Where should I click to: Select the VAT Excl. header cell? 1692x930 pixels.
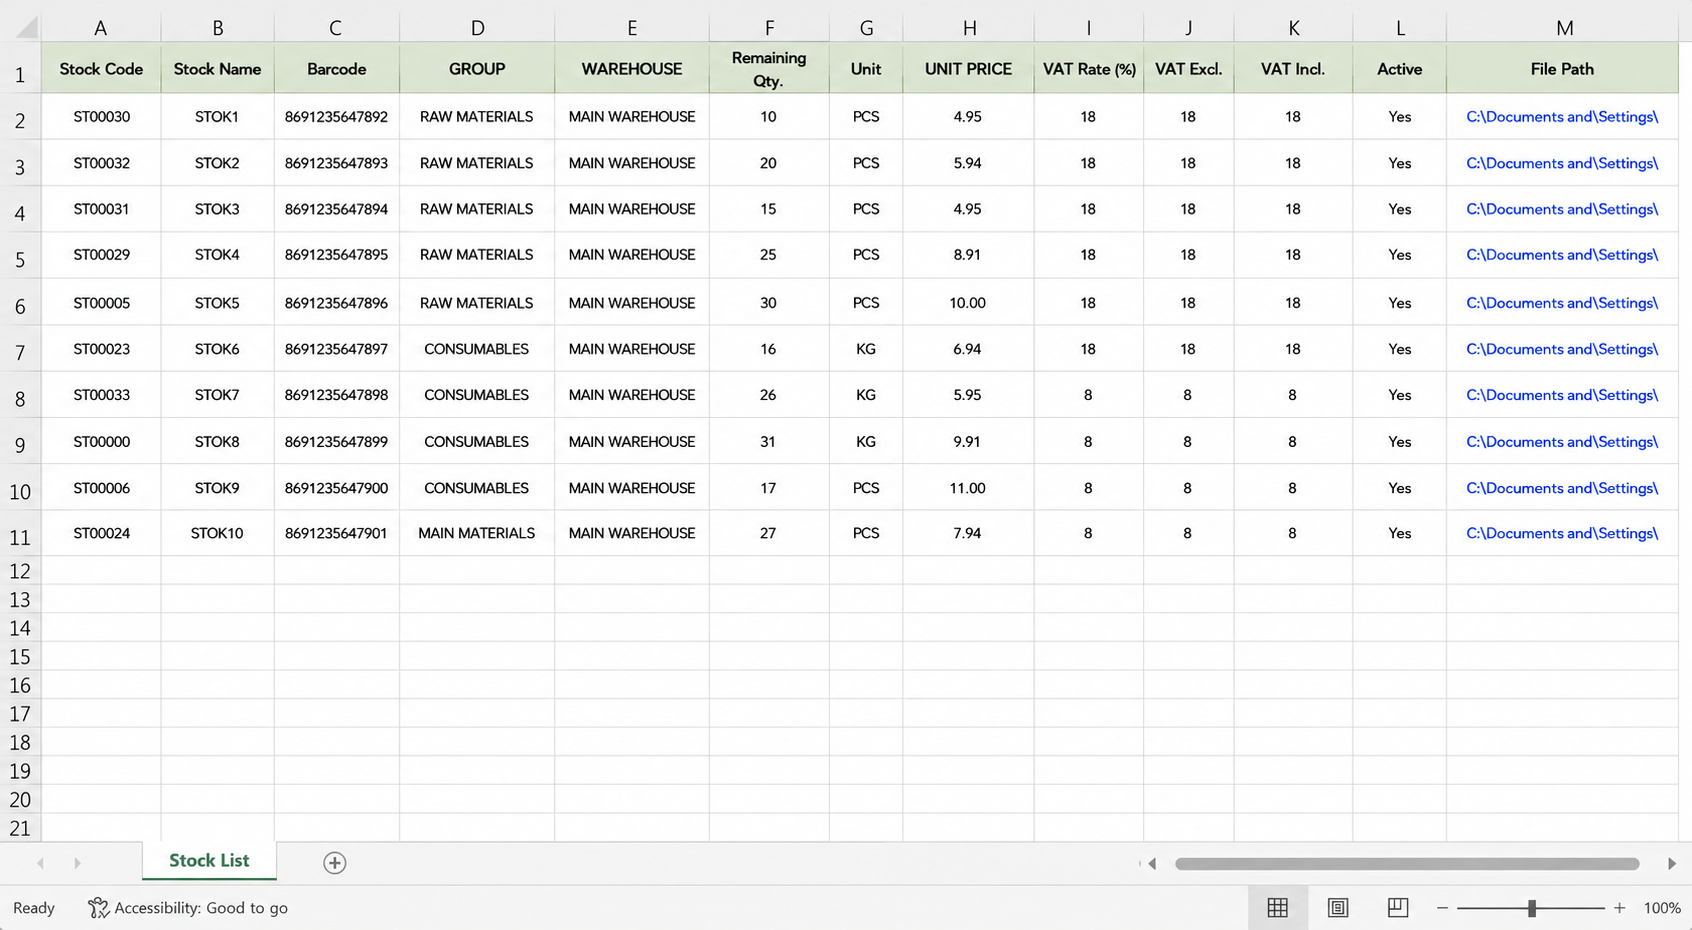[1189, 69]
